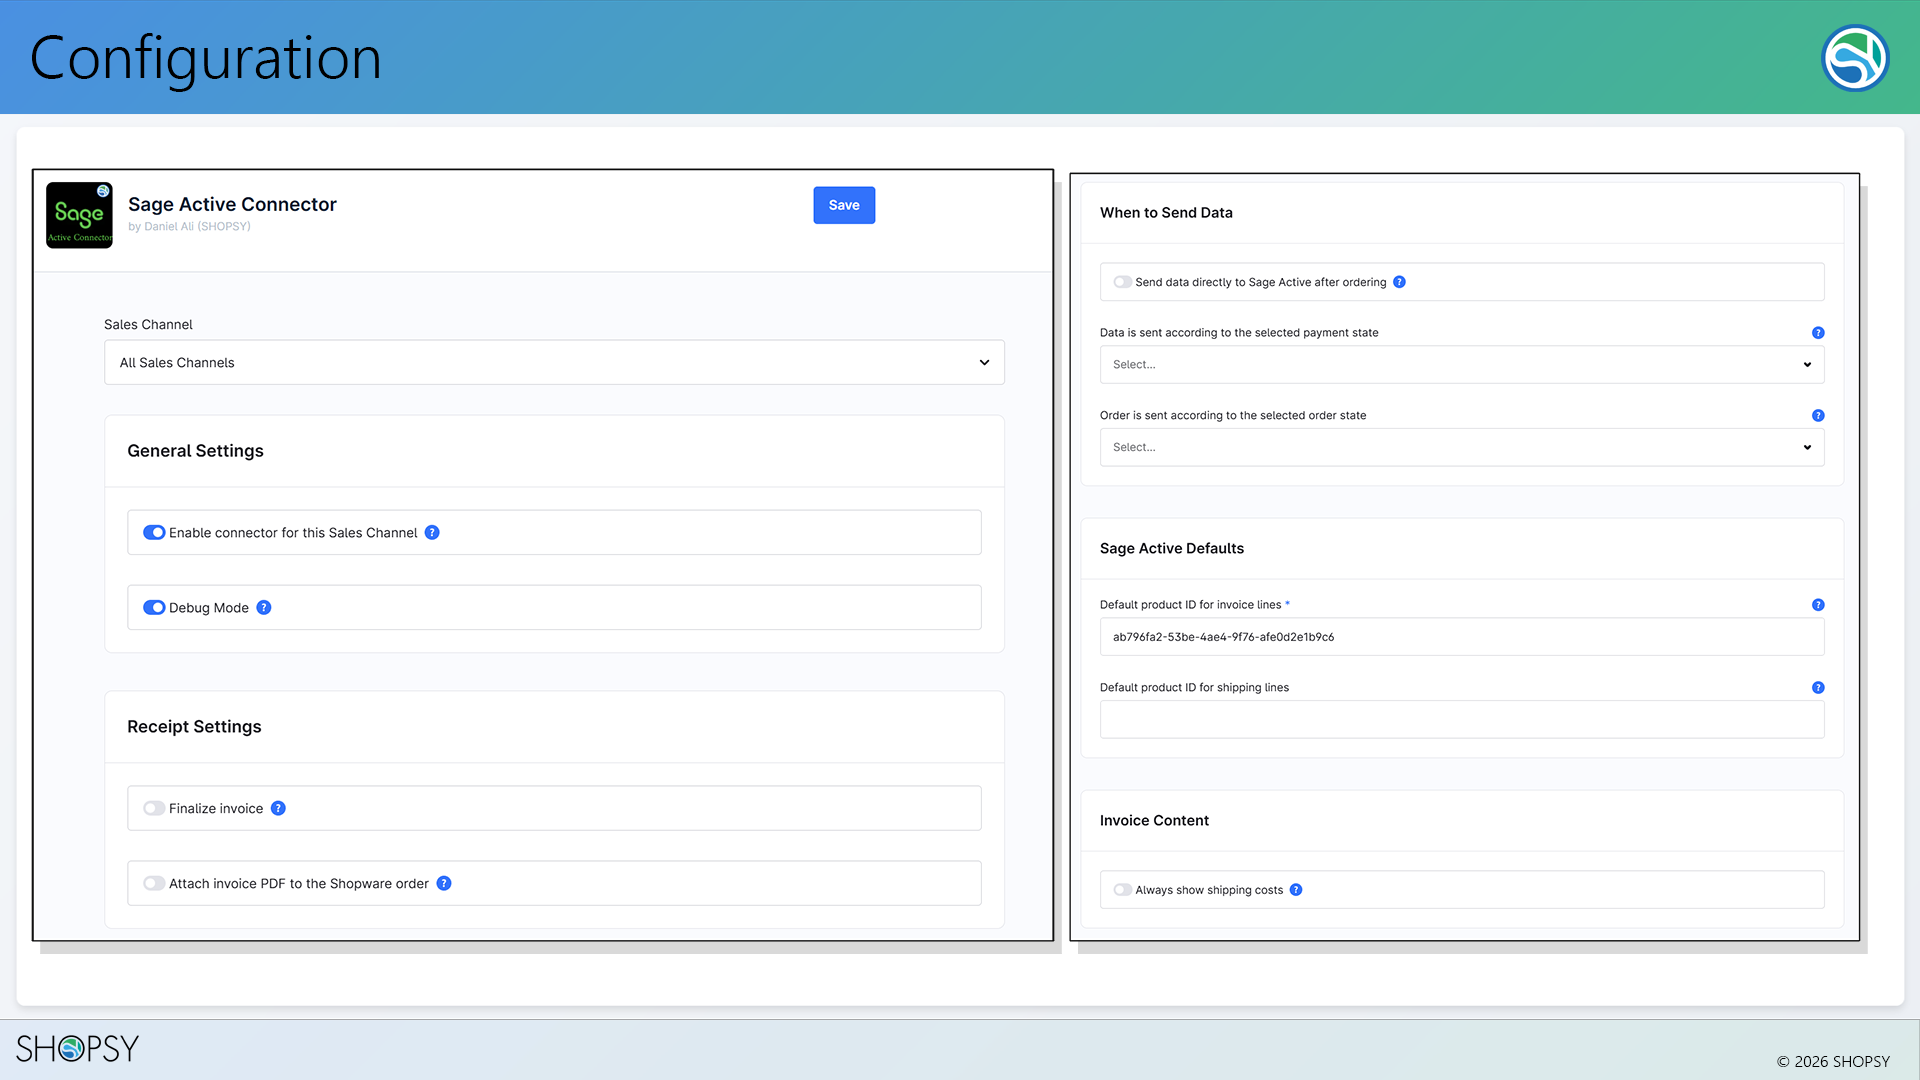Enable Attach invoice PDF to Shopware order
1920x1080 pixels.
pyautogui.click(x=154, y=884)
